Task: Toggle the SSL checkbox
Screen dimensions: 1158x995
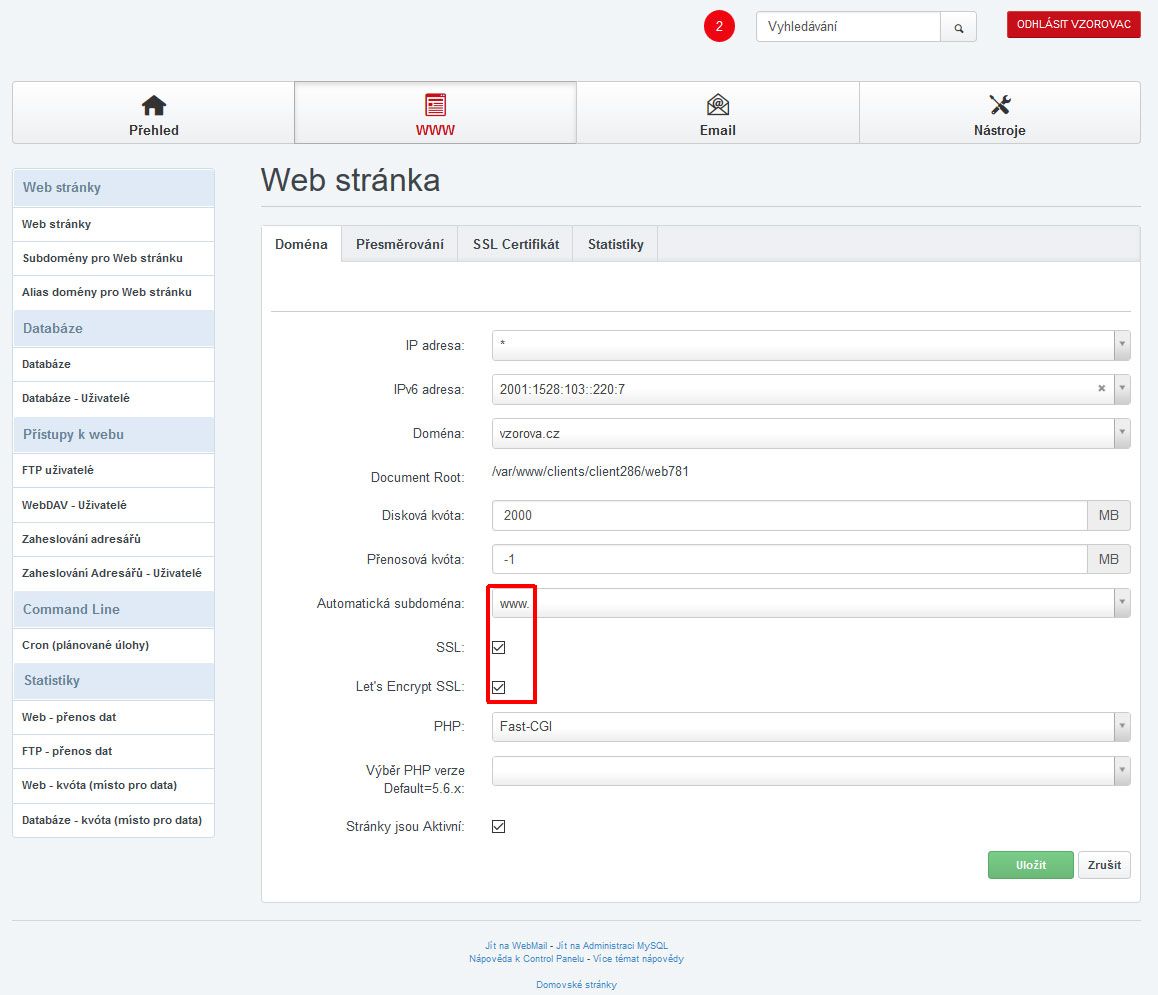Action: point(499,647)
